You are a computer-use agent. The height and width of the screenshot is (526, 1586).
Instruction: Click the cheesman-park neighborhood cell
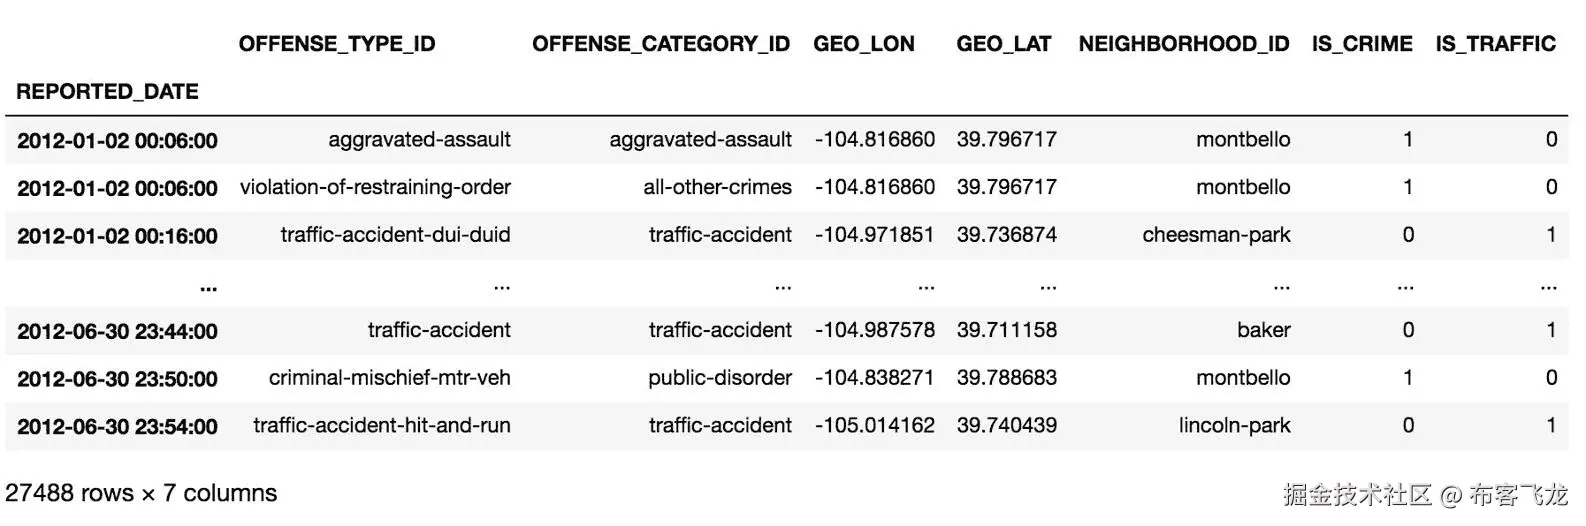coord(1216,235)
